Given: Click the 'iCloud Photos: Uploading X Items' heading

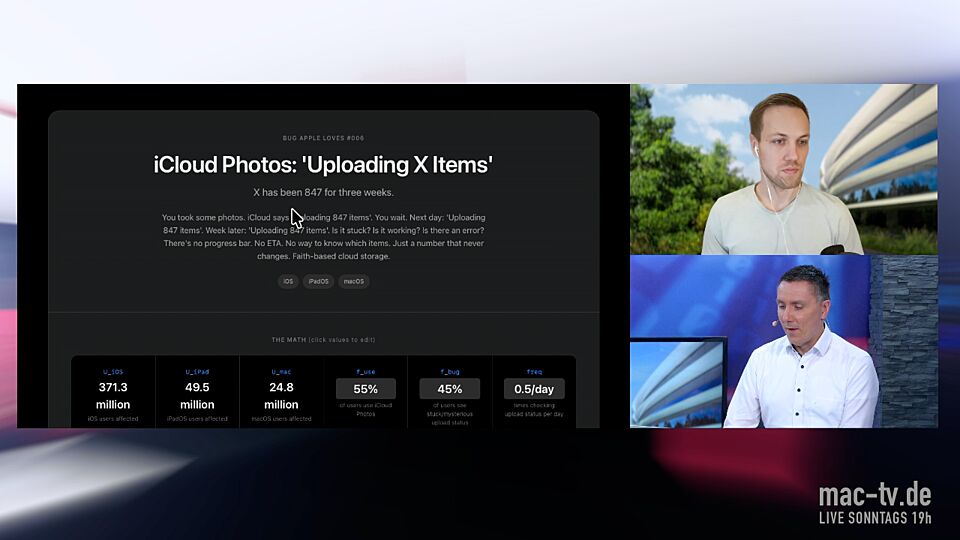Looking at the screenshot, I should point(323,165).
